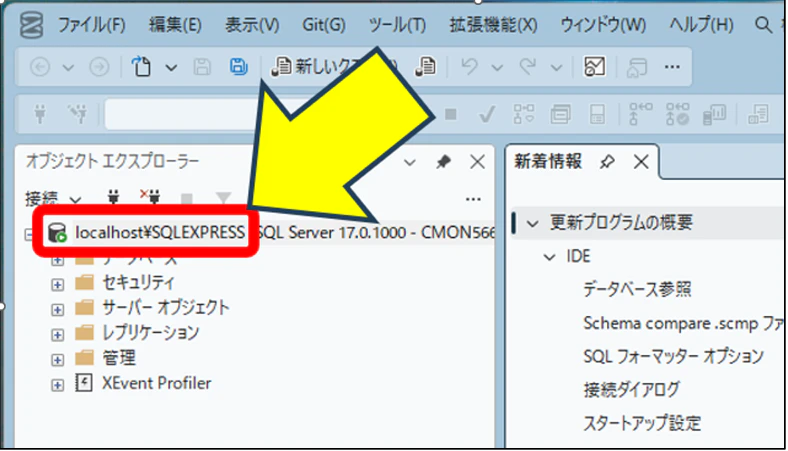The width and height of the screenshot is (788, 451).
Task: Click the query toolbar Connect plug icon
Action: point(40,114)
